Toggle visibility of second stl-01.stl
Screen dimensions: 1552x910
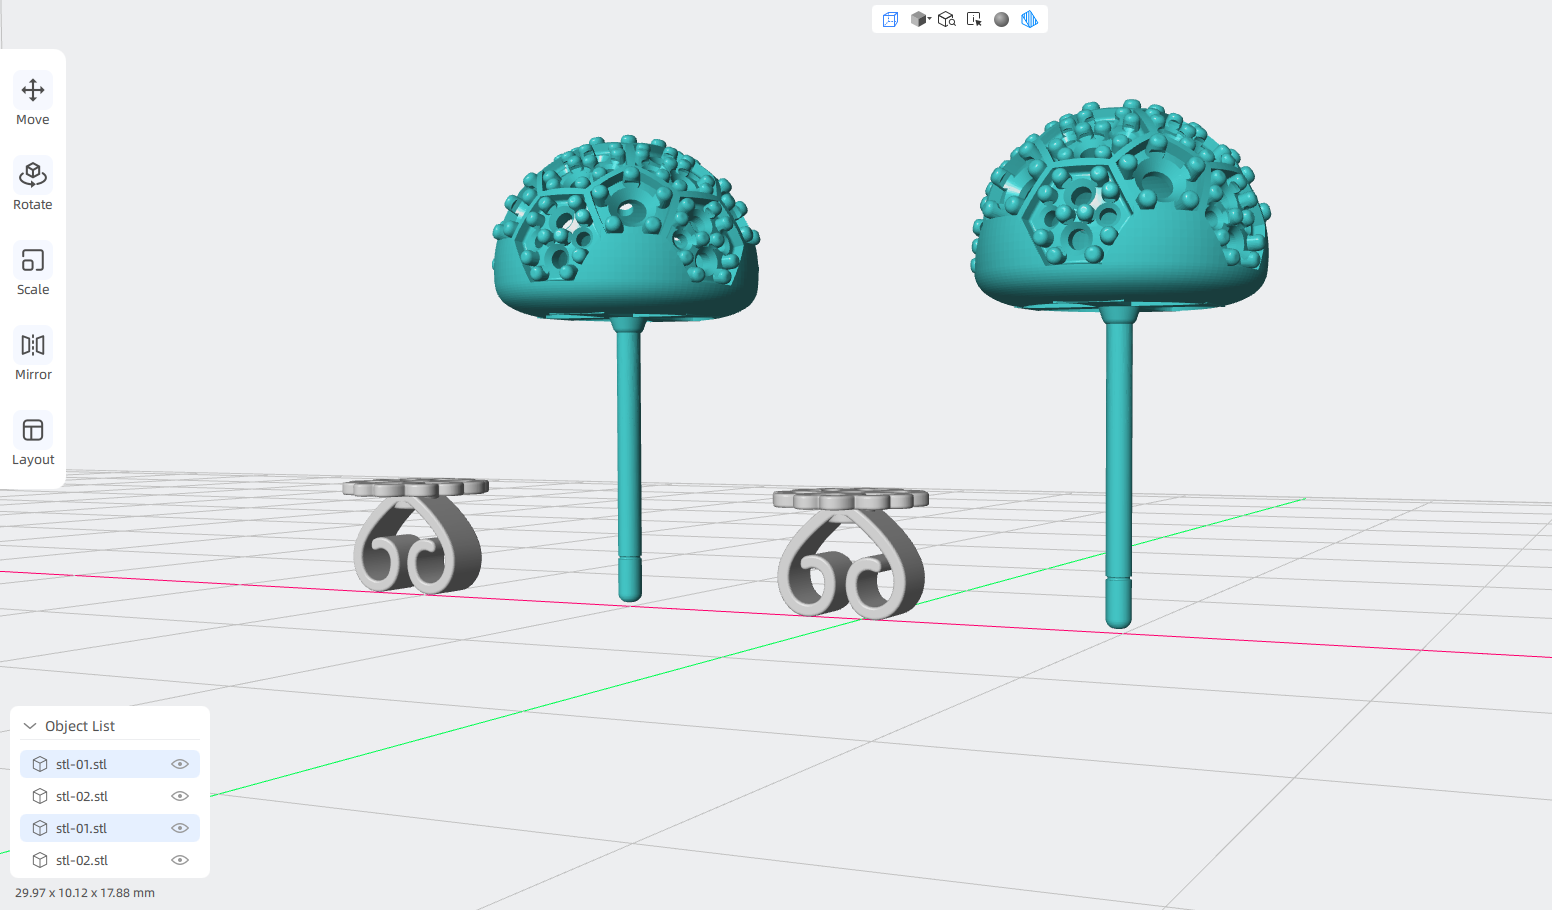[x=180, y=828]
